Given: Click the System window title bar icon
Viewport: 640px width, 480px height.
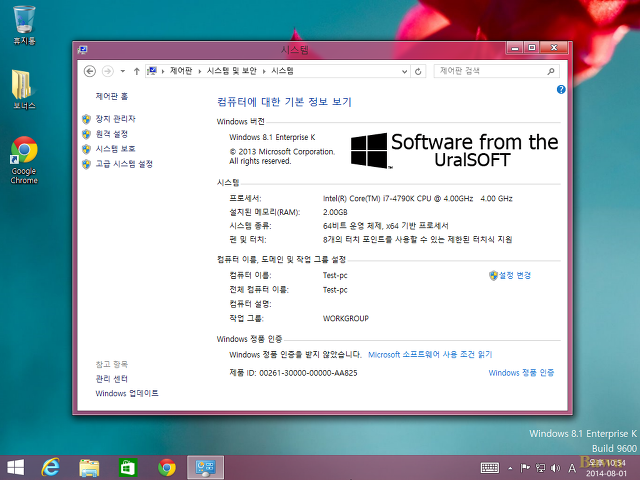Looking at the screenshot, I should (x=82, y=50).
